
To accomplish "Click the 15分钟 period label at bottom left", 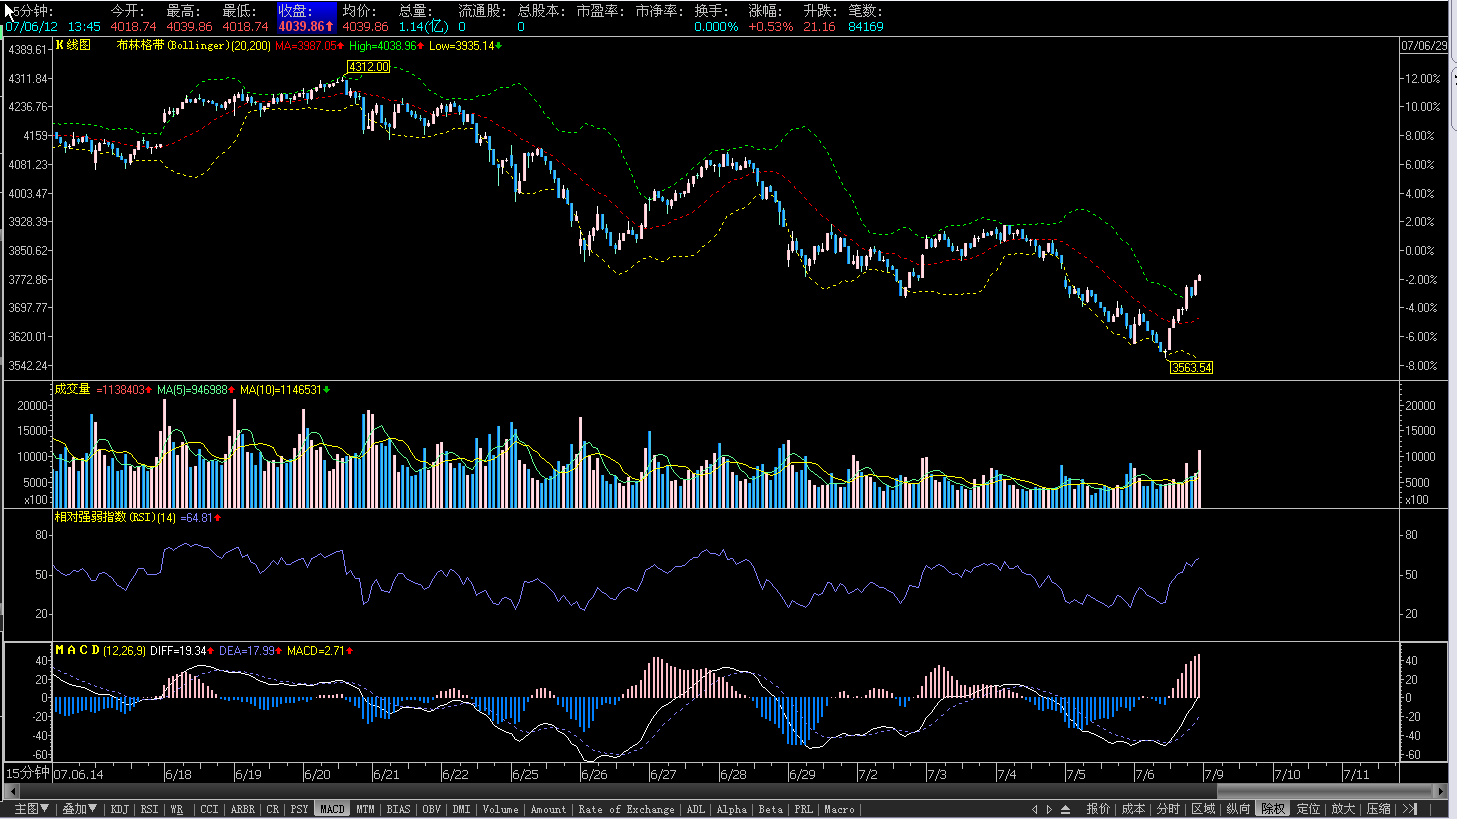I will click(x=27, y=773).
